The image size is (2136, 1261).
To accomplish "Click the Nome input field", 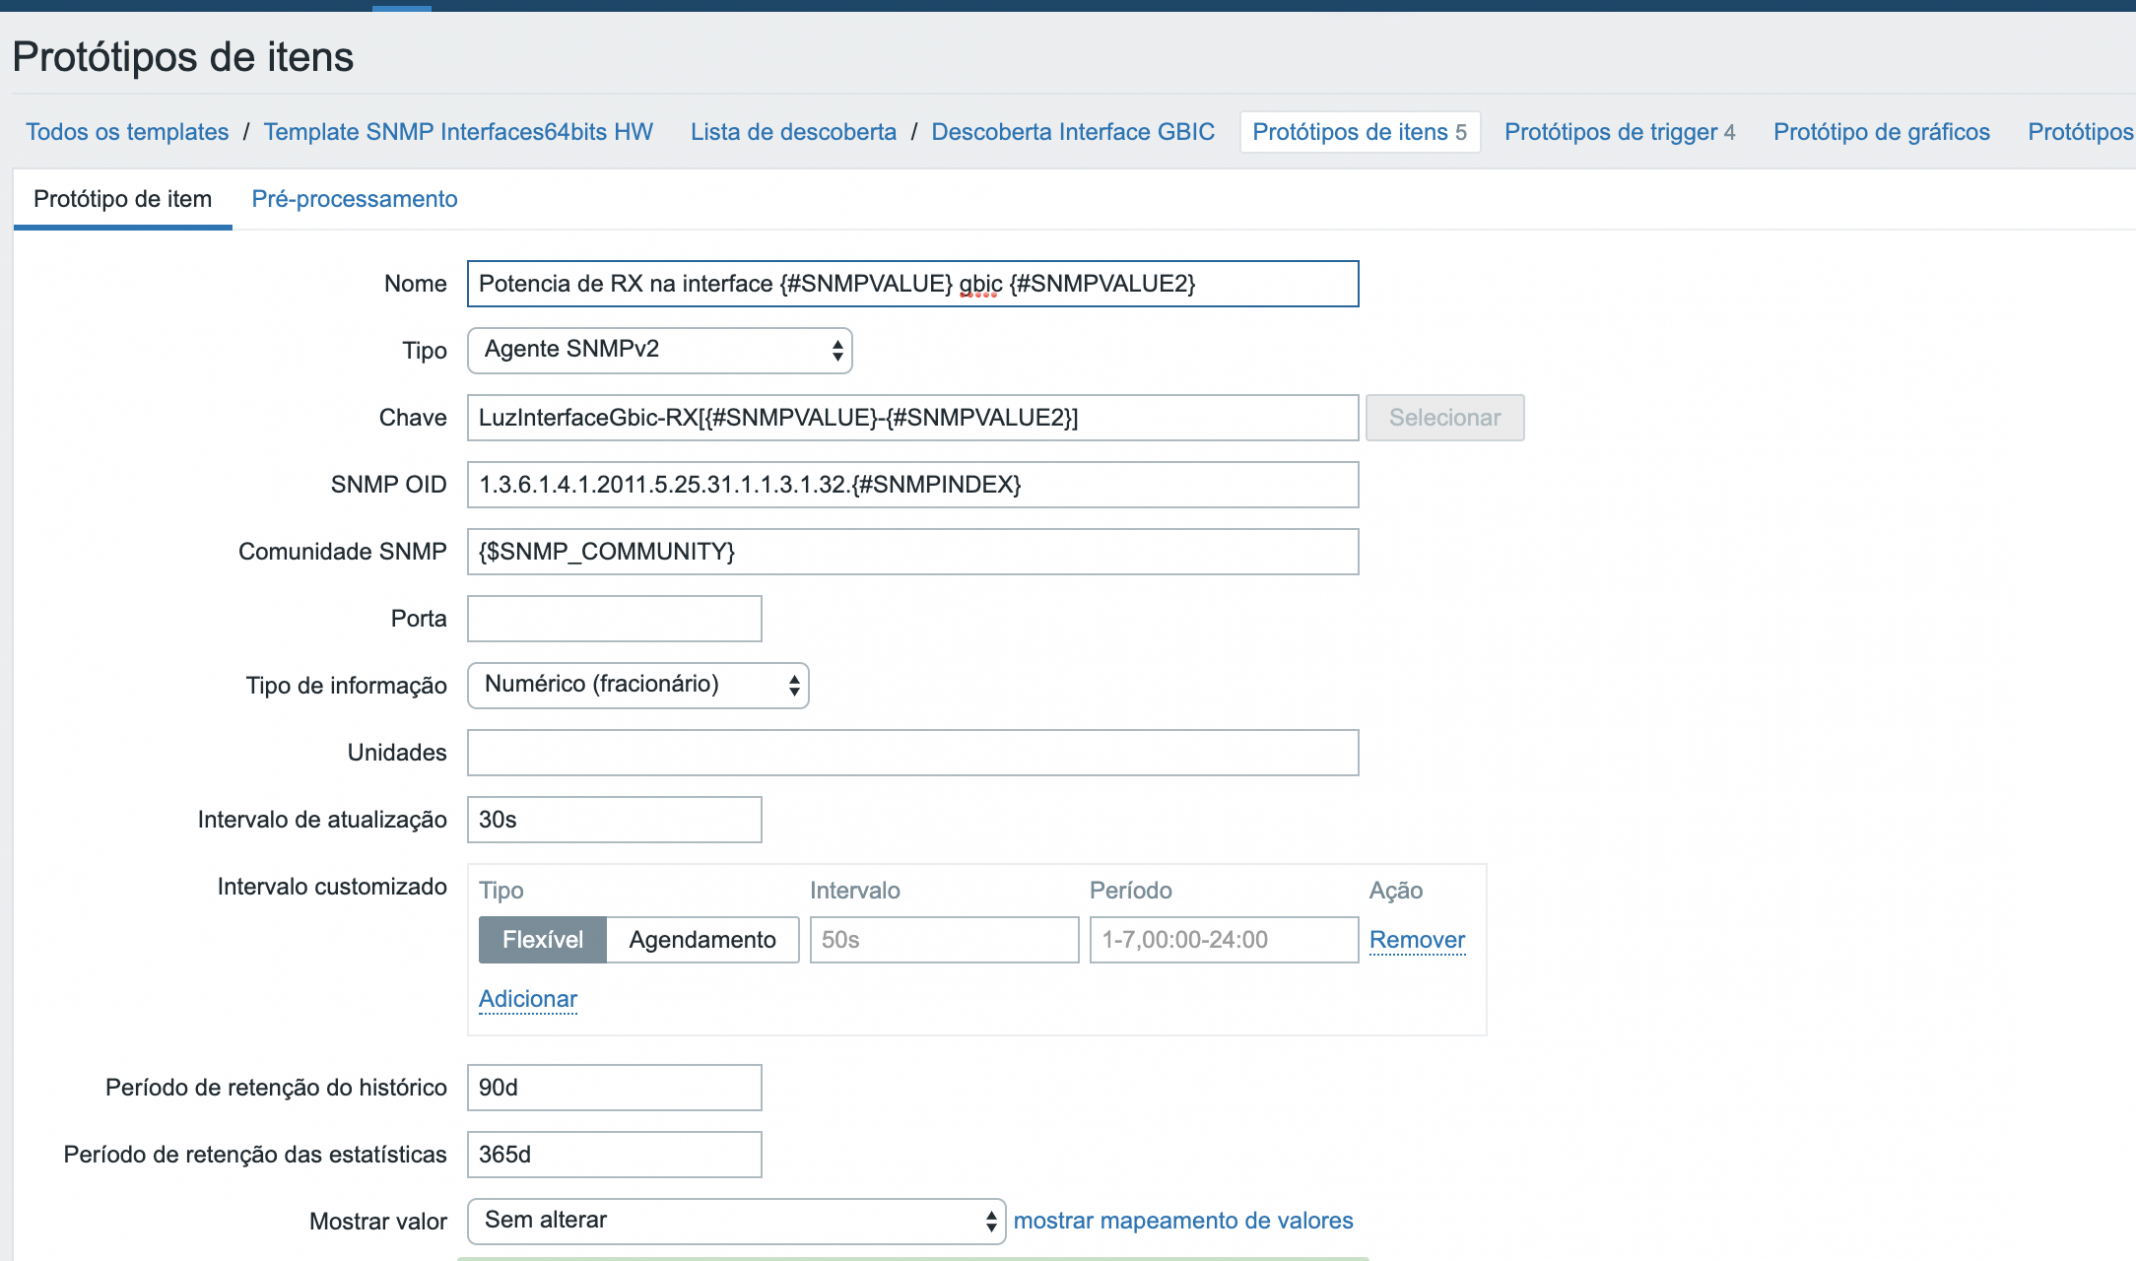I will pyautogui.click(x=912, y=284).
